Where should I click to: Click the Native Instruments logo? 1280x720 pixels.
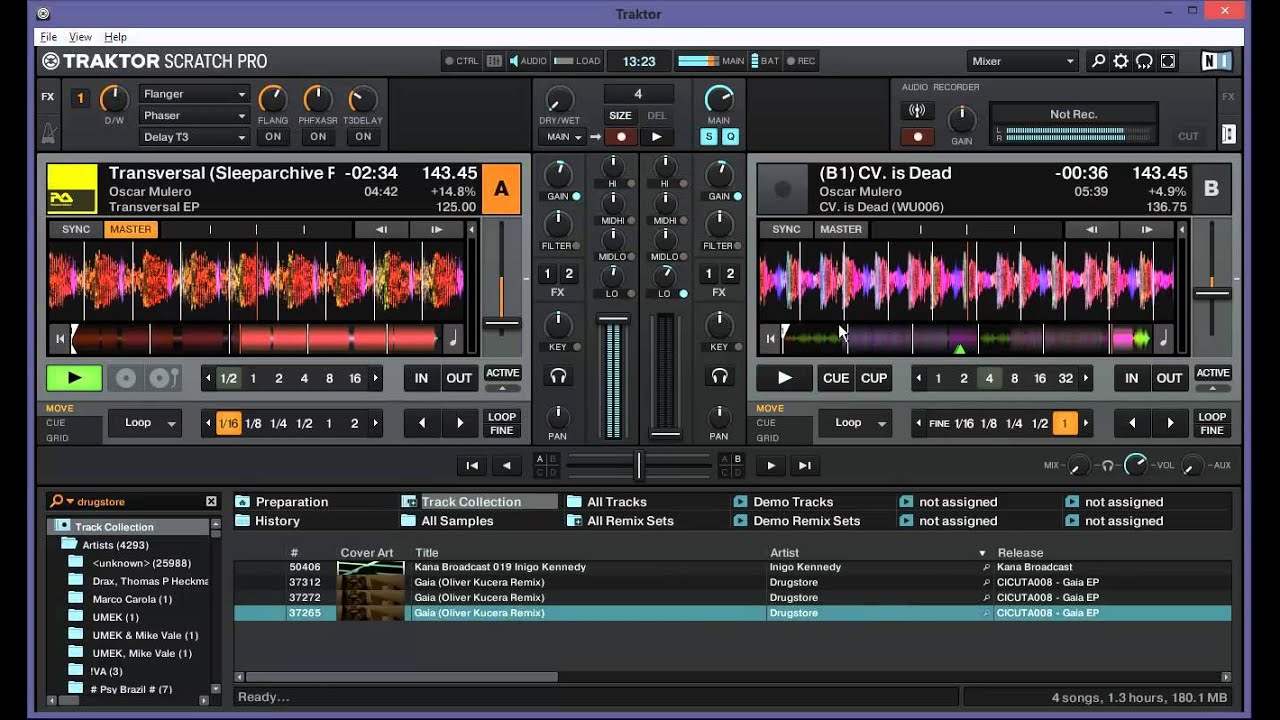[1216, 61]
